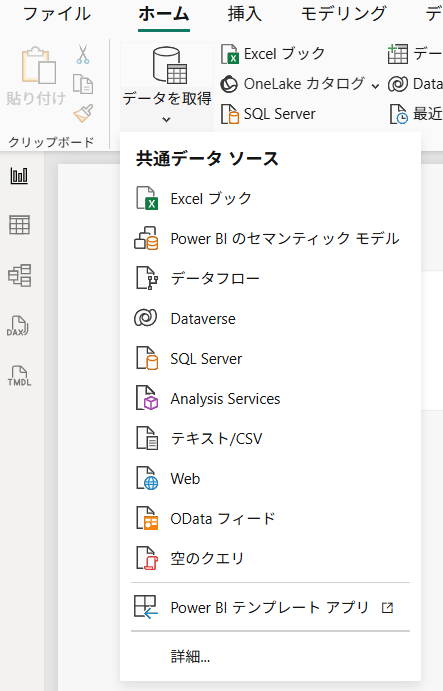Open the モデリング ribbon tab
This screenshot has height=691, width=443.
[x=343, y=14]
